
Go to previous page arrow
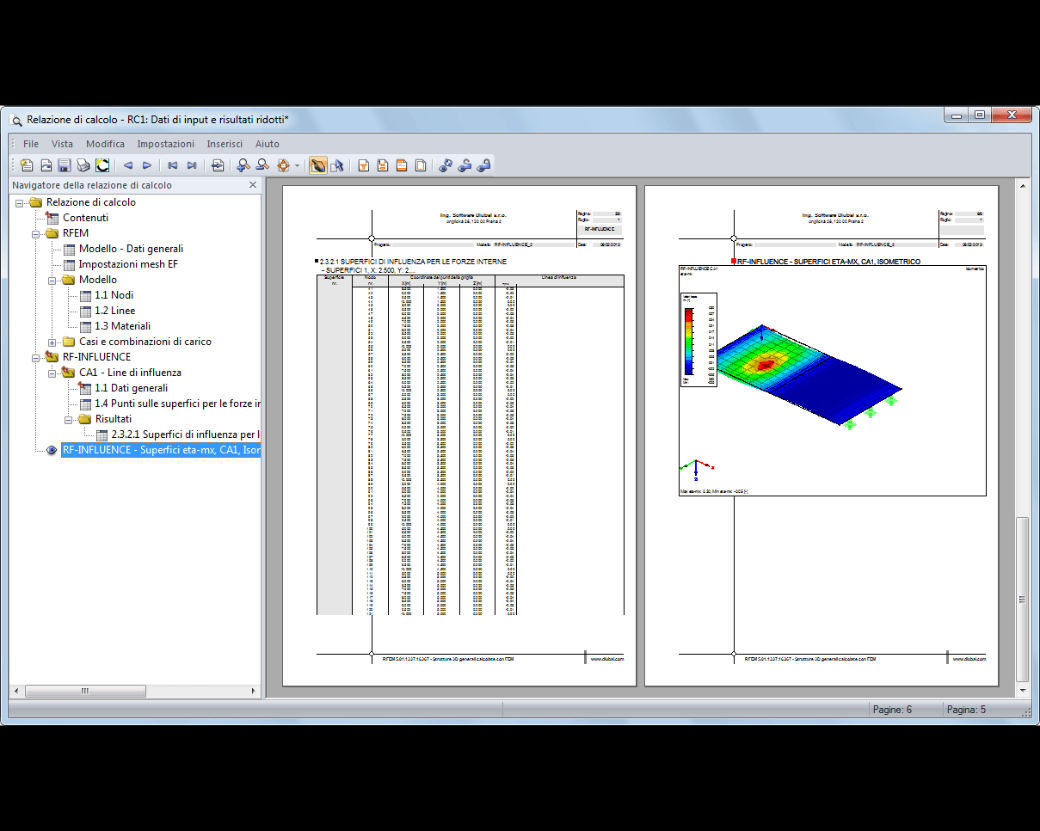tap(128, 165)
